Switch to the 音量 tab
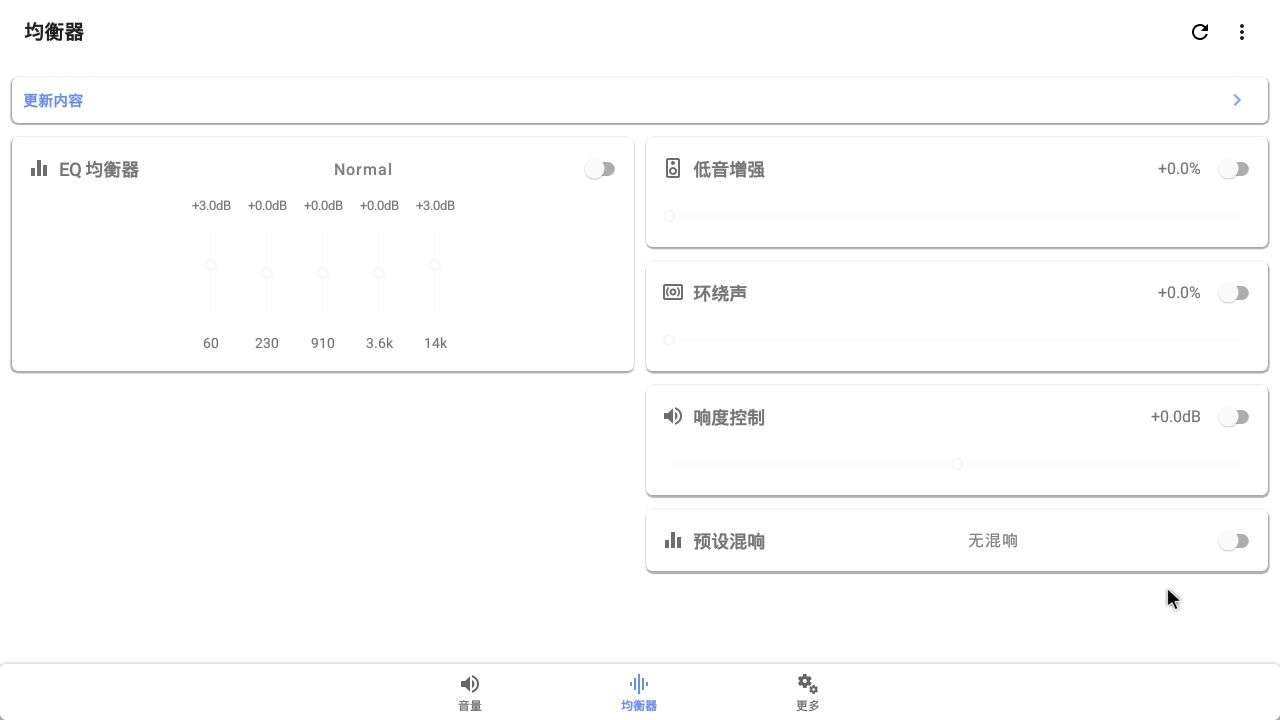 click(470, 692)
